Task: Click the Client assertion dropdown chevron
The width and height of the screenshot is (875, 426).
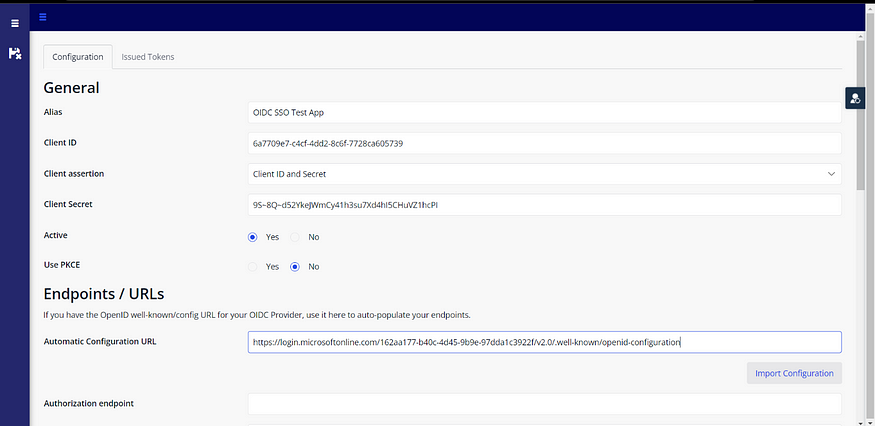Action: [x=831, y=174]
